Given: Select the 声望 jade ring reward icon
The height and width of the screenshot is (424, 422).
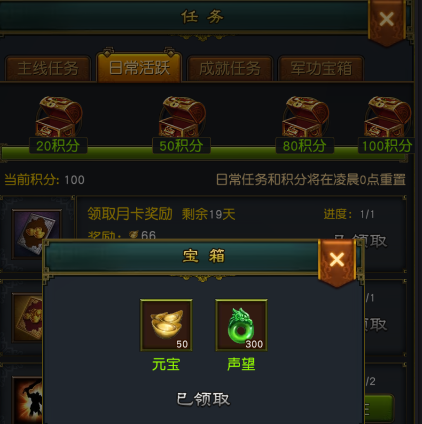Looking at the screenshot, I should click(241, 325).
